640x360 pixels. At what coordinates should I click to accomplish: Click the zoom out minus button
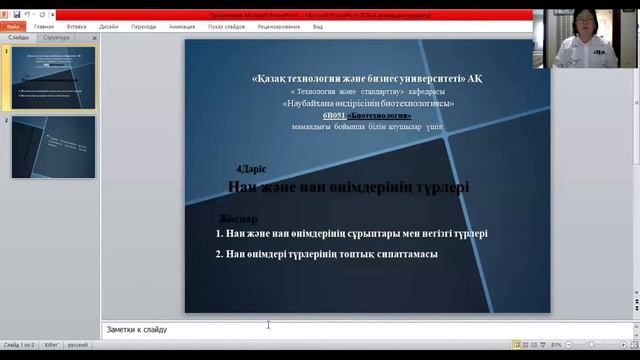[x=569, y=345]
